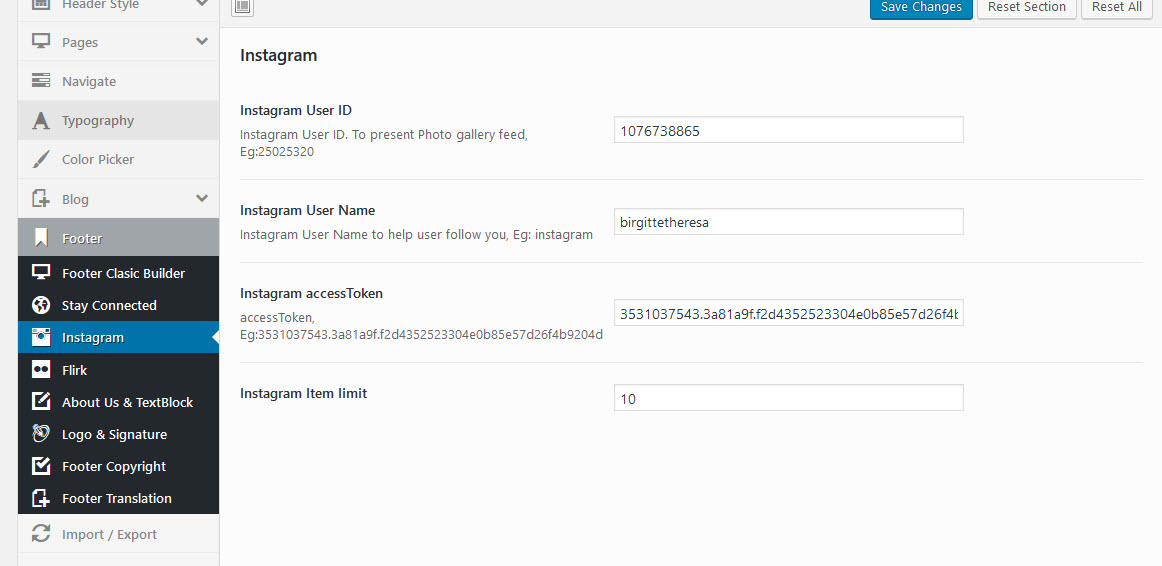This screenshot has width=1162, height=566.
Task: Click the Footer Translation page icon
Action: click(41, 498)
